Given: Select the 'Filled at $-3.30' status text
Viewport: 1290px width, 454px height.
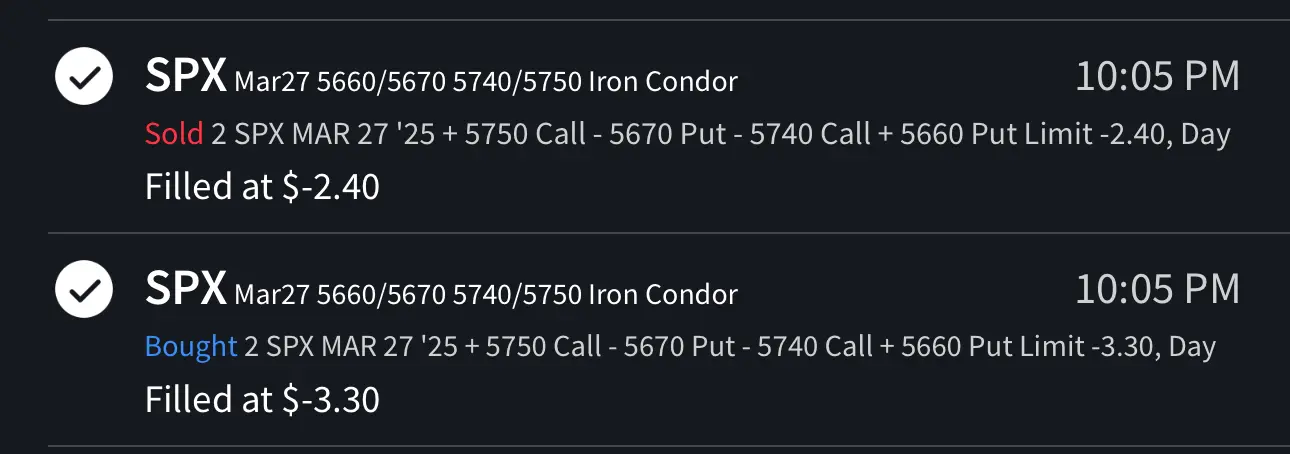Looking at the screenshot, I should click(x=262, y=400).
